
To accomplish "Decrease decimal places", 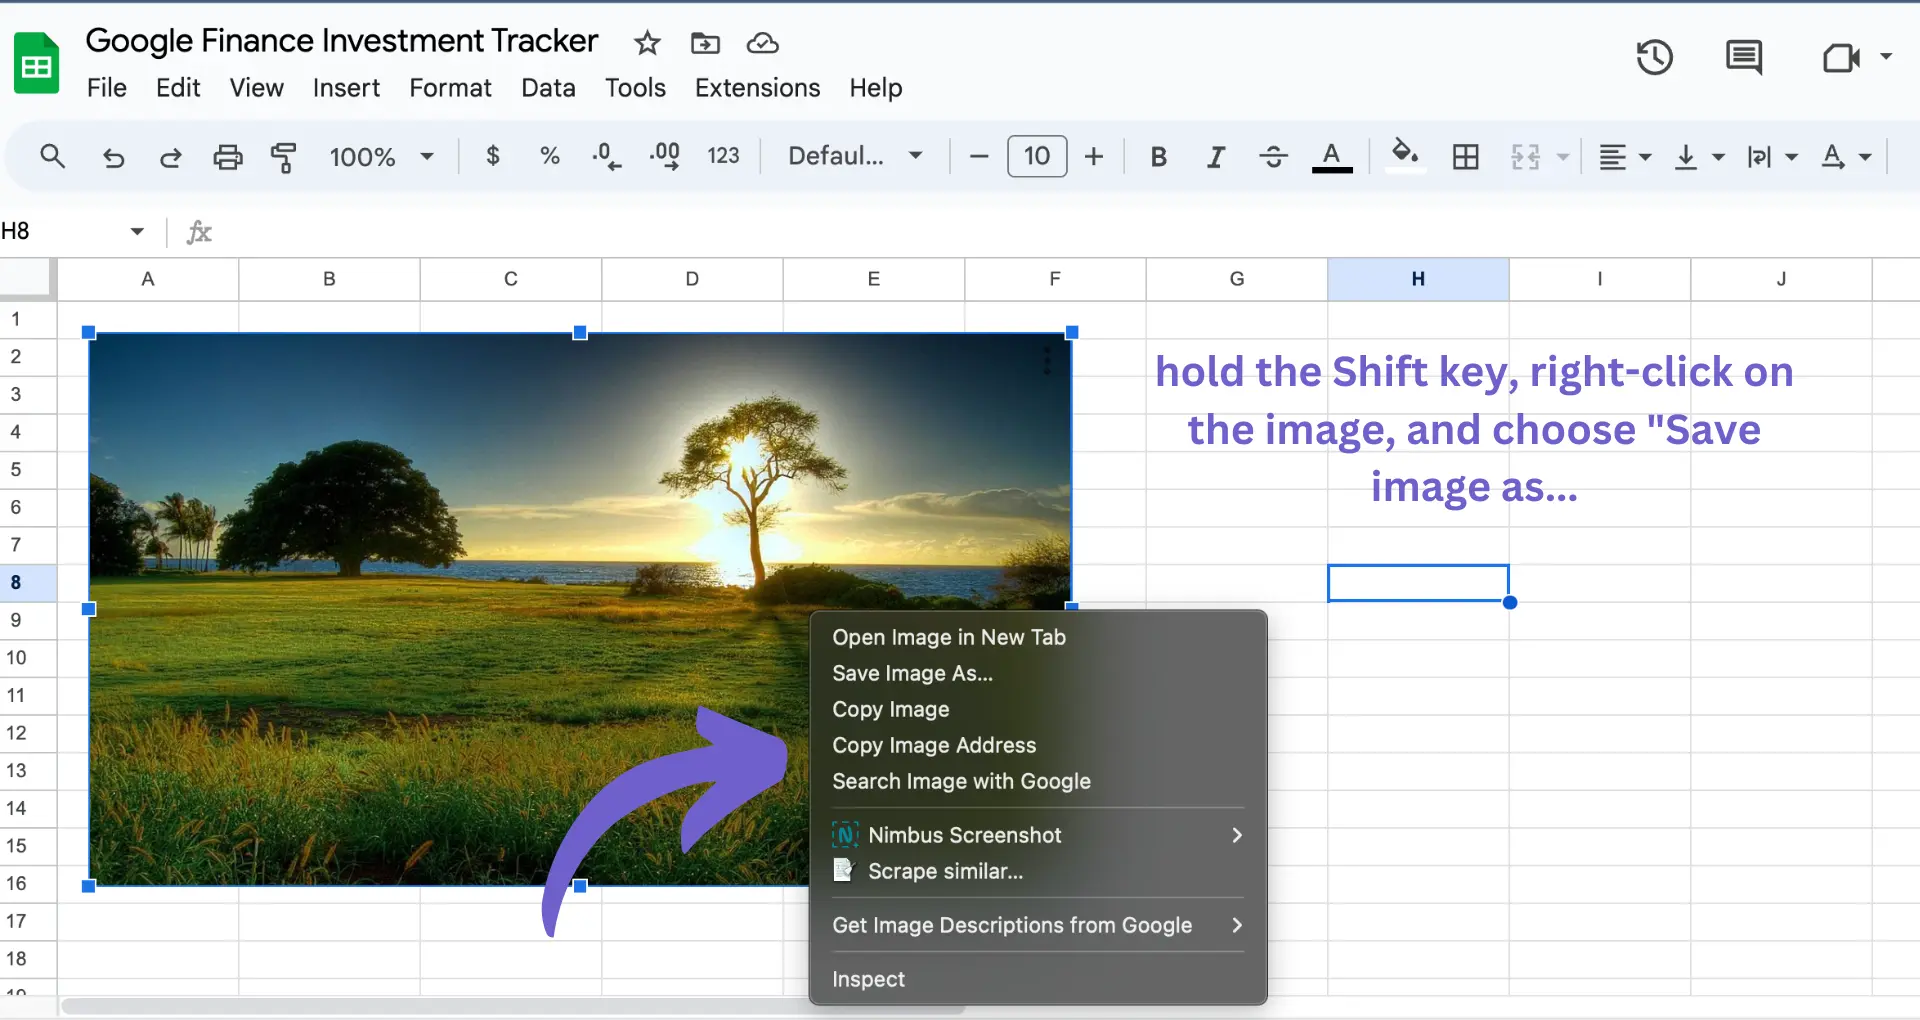I will tap(606, 156).
